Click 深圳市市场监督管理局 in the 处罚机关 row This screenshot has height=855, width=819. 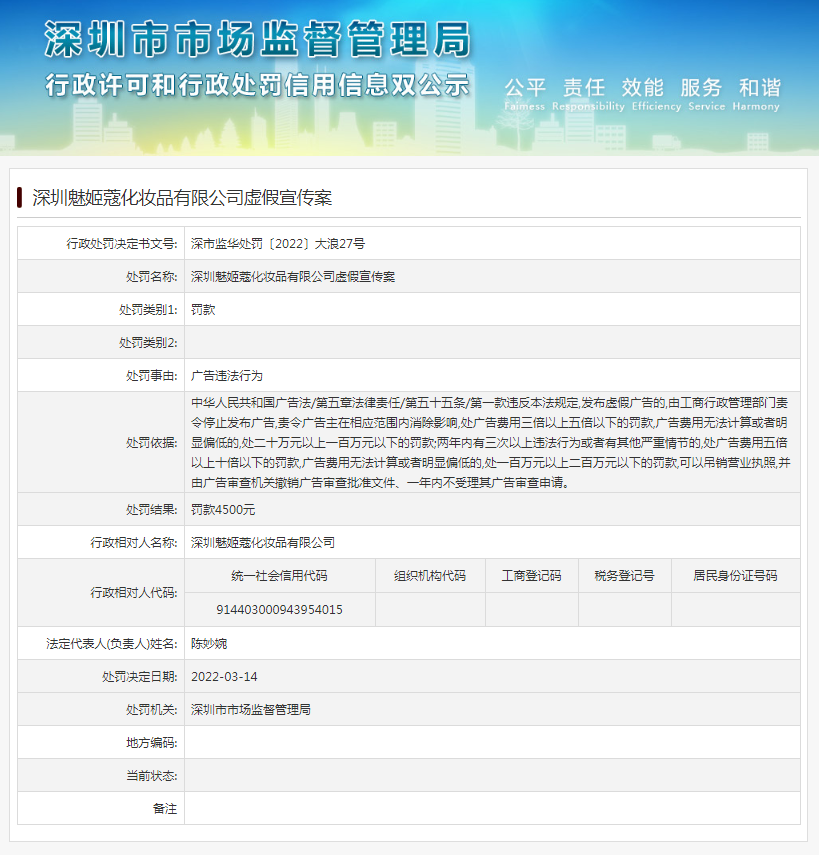coord(251,709)
